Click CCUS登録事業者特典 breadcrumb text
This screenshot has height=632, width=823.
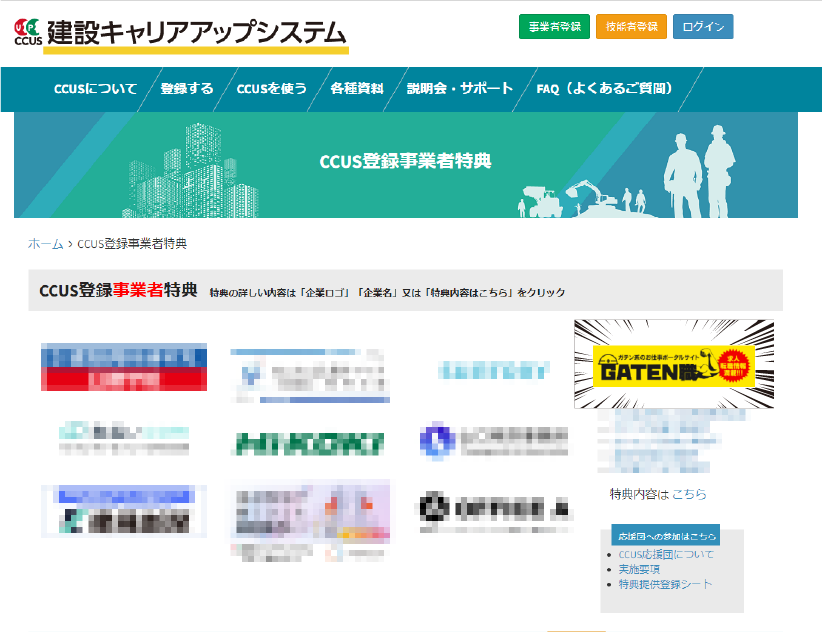point(132,244)
